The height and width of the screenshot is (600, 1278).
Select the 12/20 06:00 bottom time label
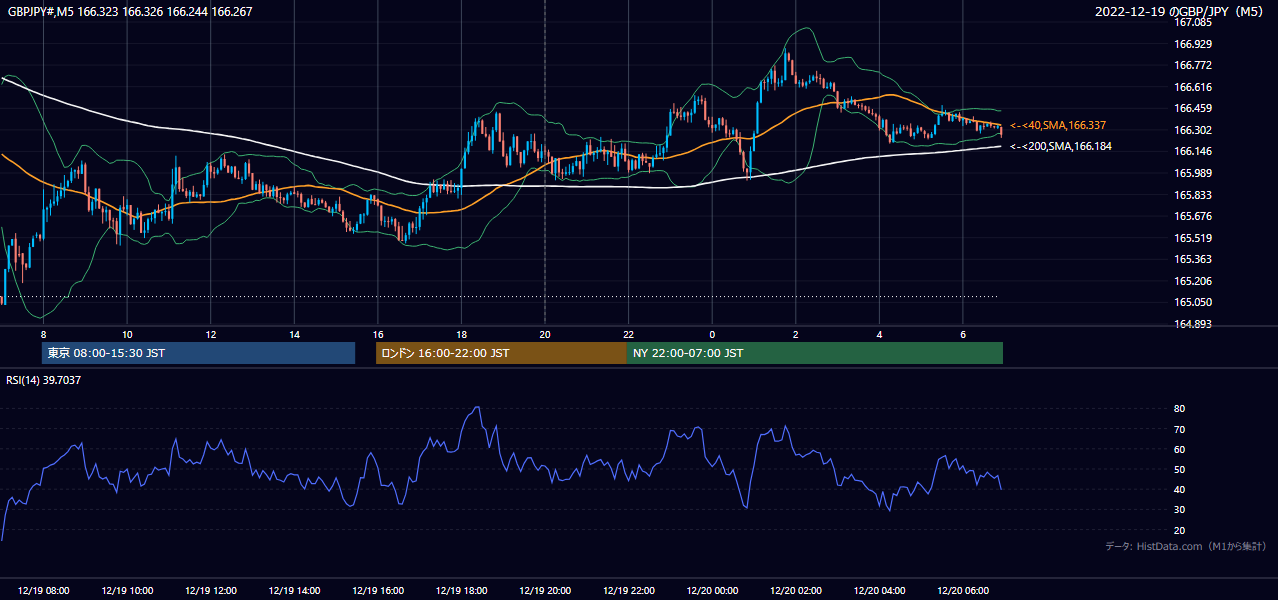[962, 591]
